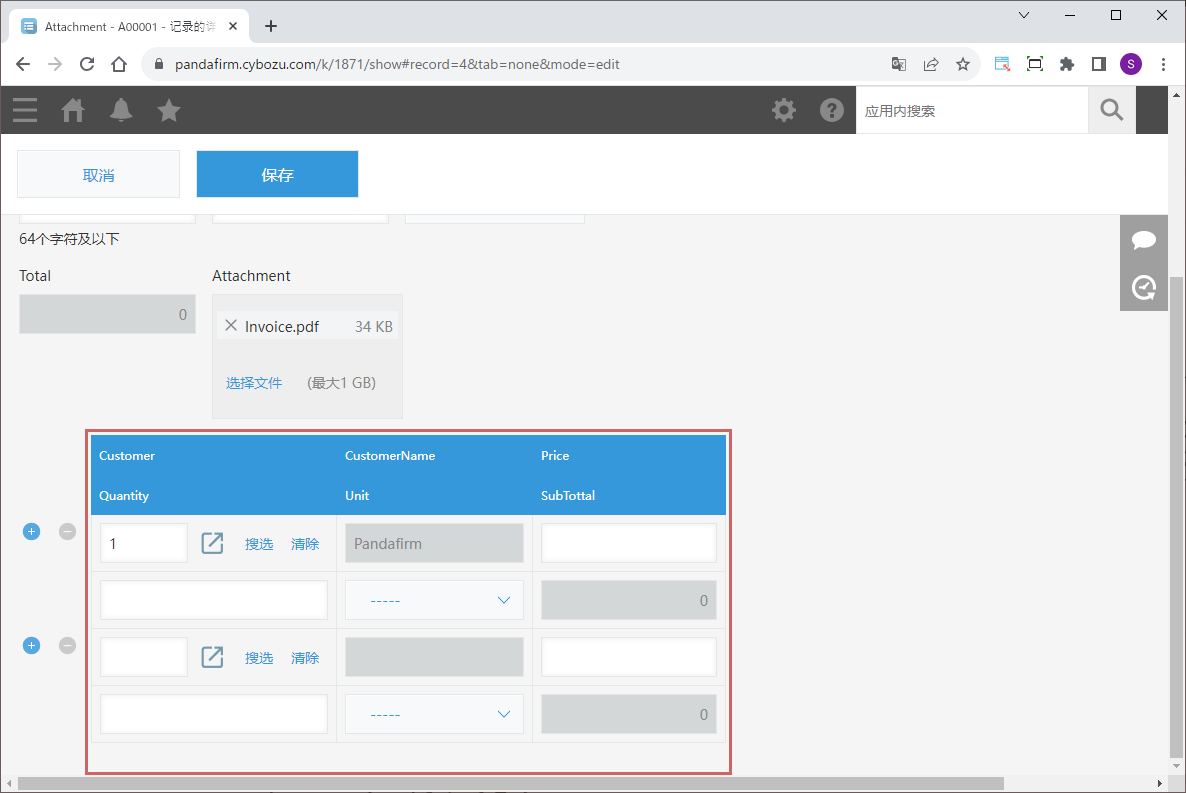Open the help question mark icon
Screen dimensions: 1186x793
[x=832, y=110]
